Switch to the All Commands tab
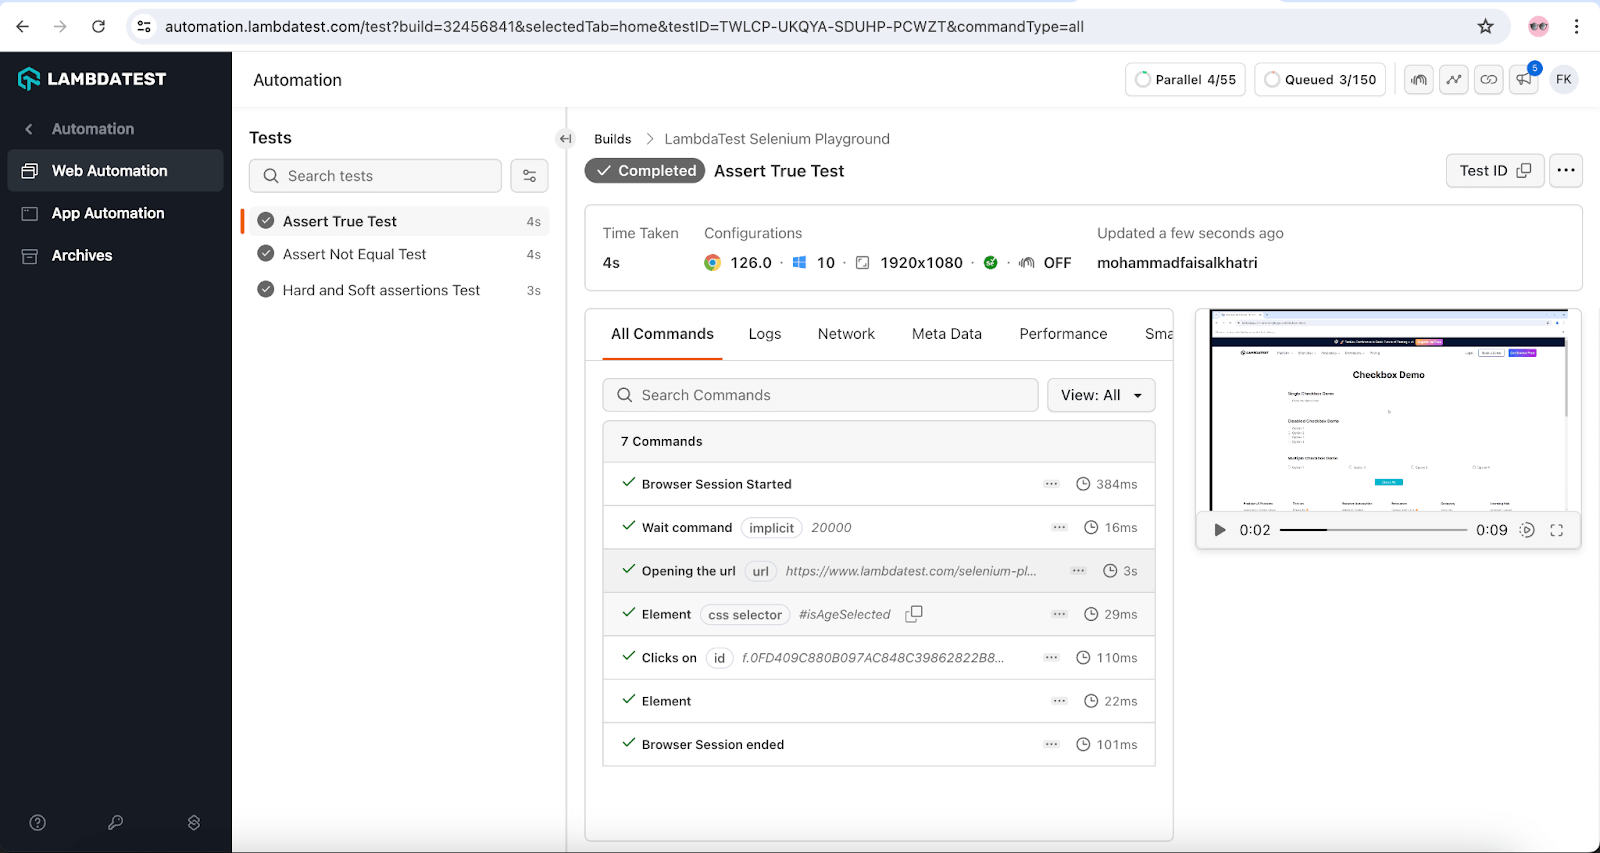Image resolution: width=1600 pixels, height=853 pixels. point(662,334)
